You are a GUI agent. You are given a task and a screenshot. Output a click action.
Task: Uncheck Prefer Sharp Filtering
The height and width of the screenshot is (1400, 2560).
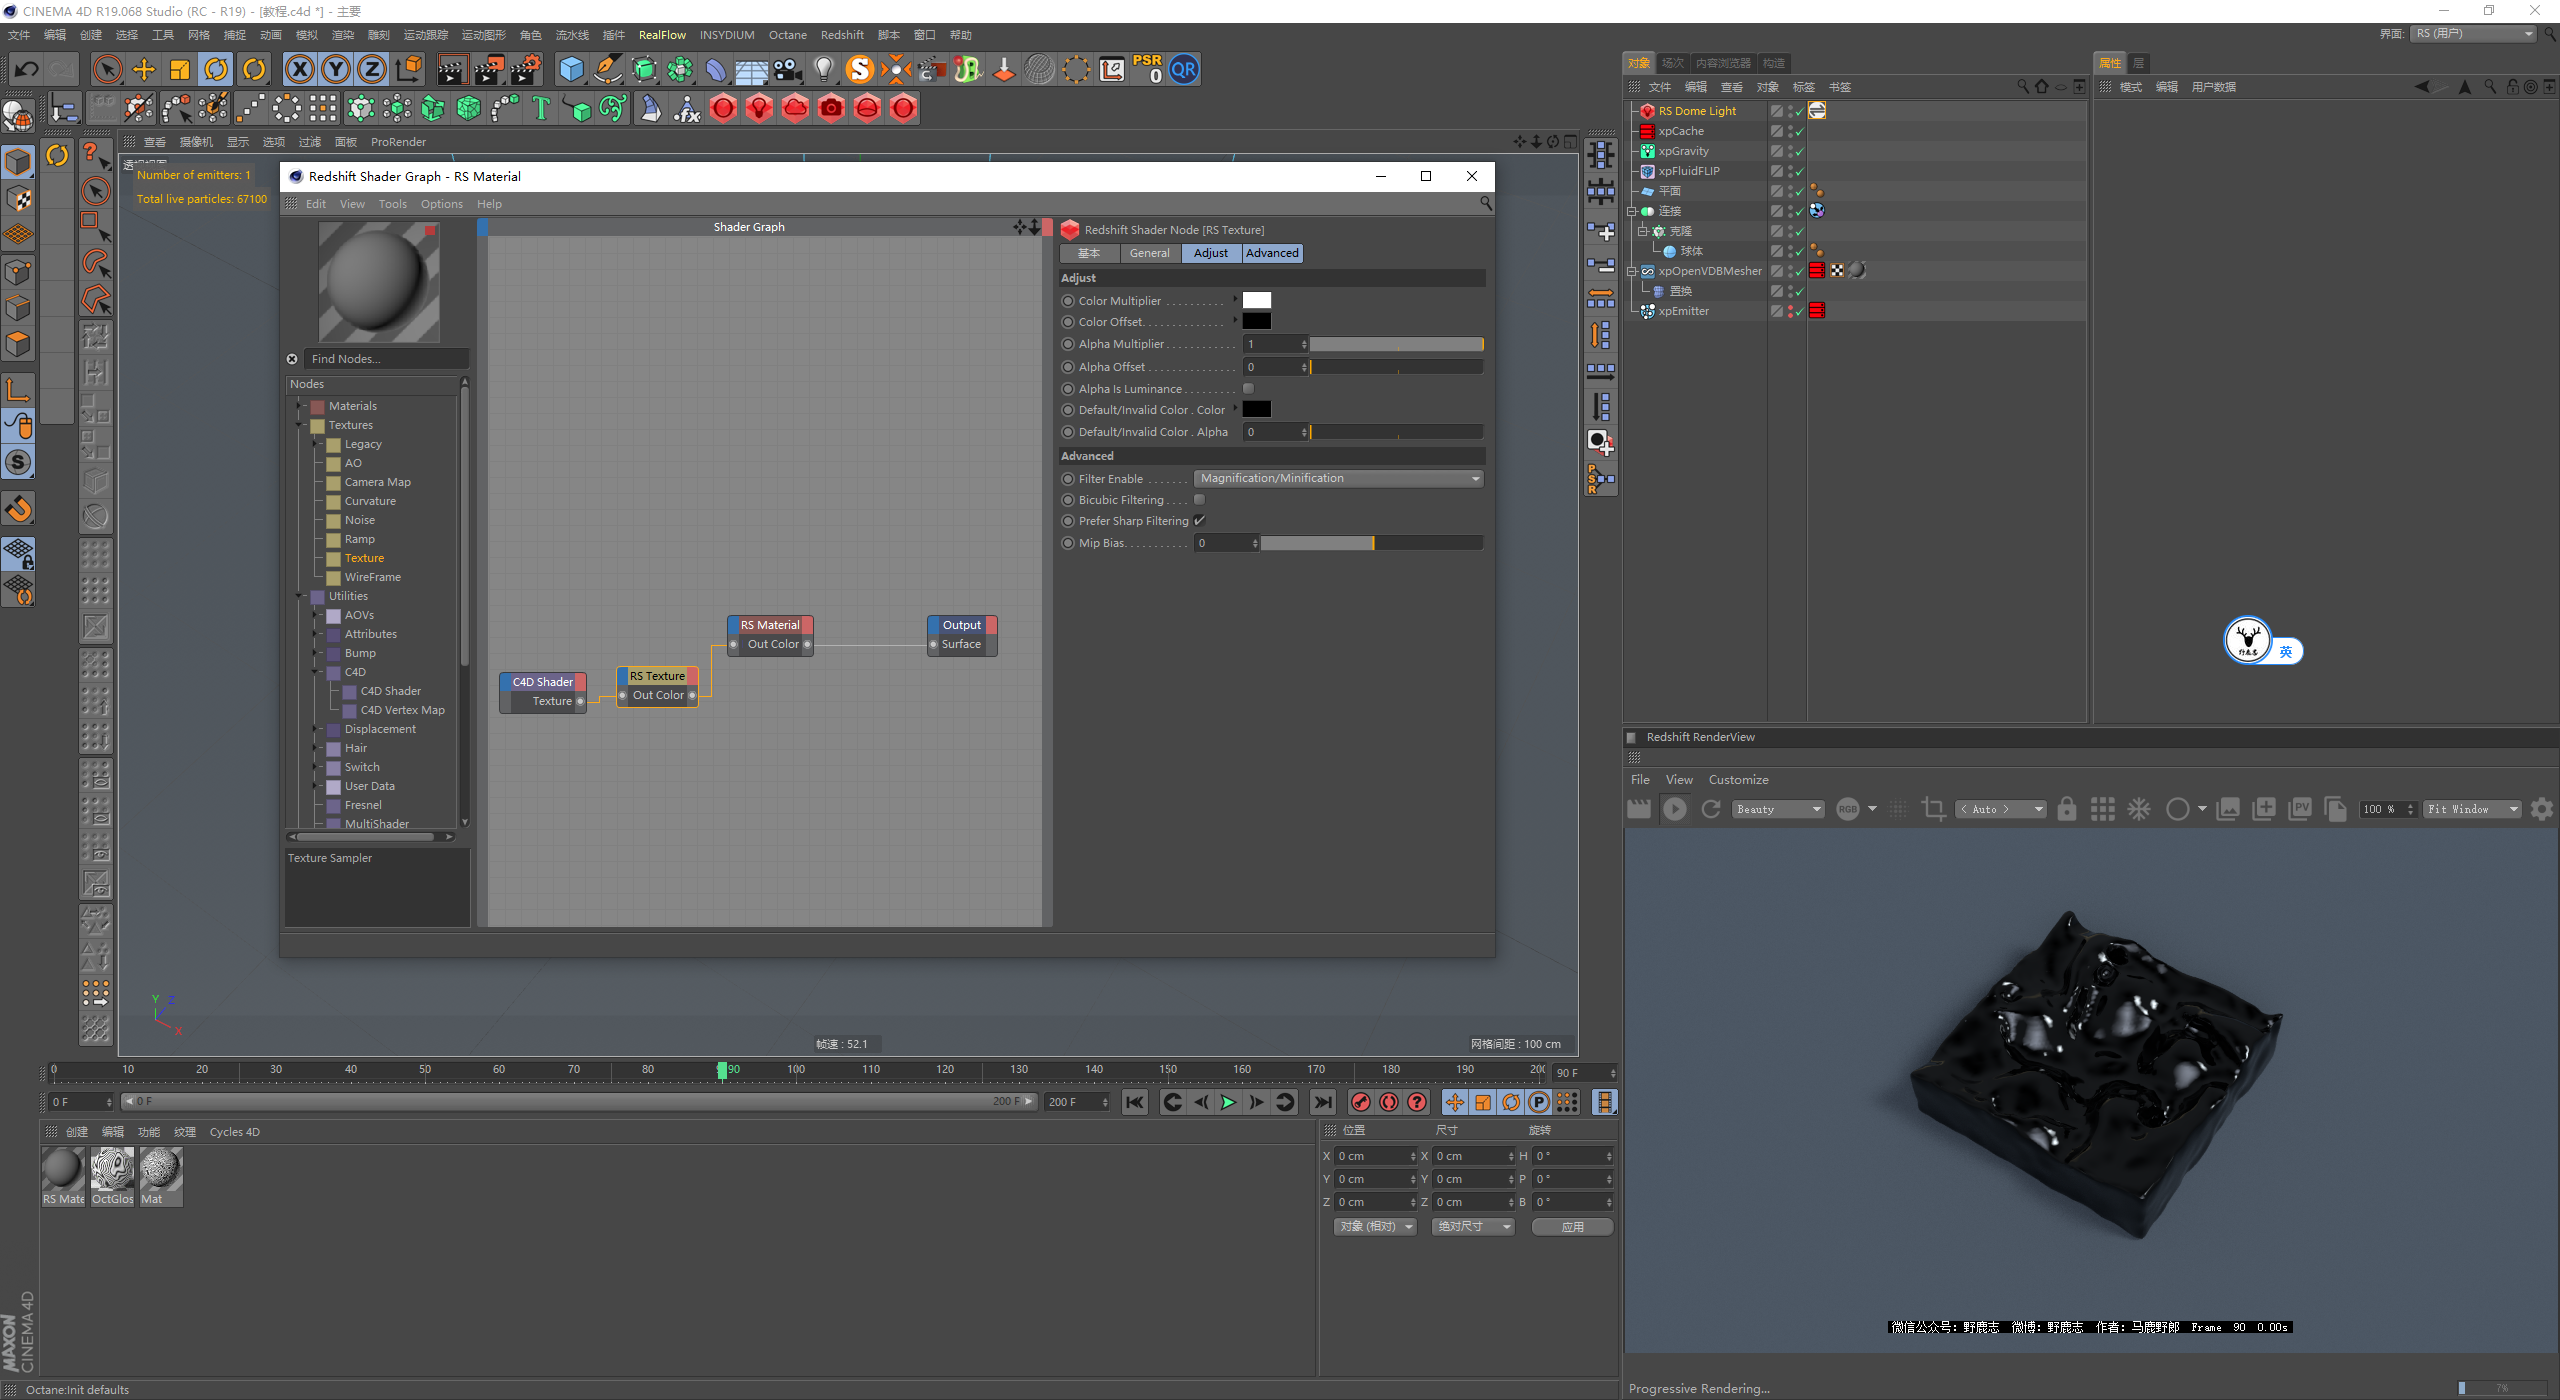(x=1199, y=520)
